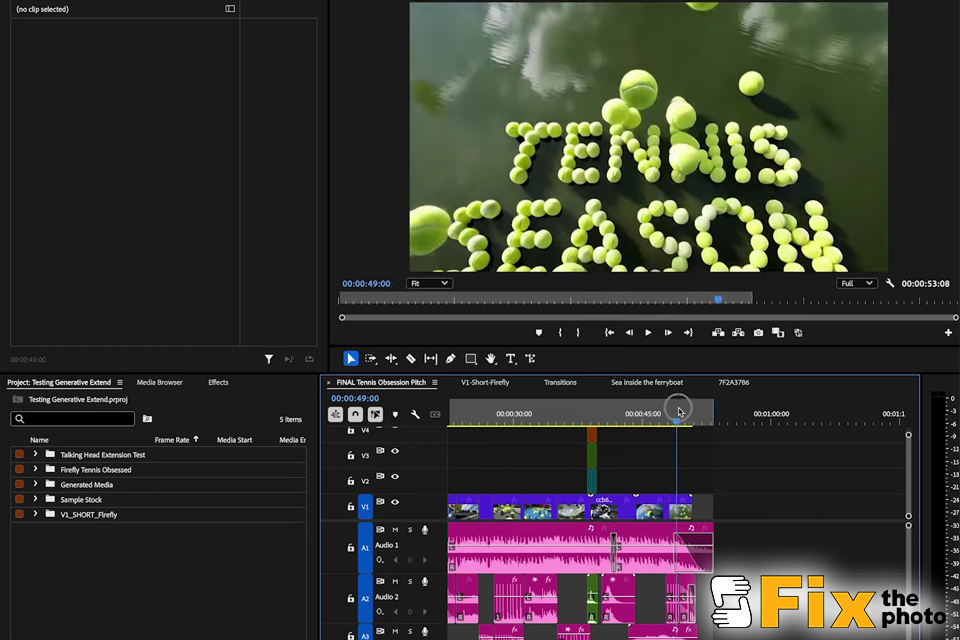Open timeline wrench display settings
The image size is (960, 640).
point(415,414)
